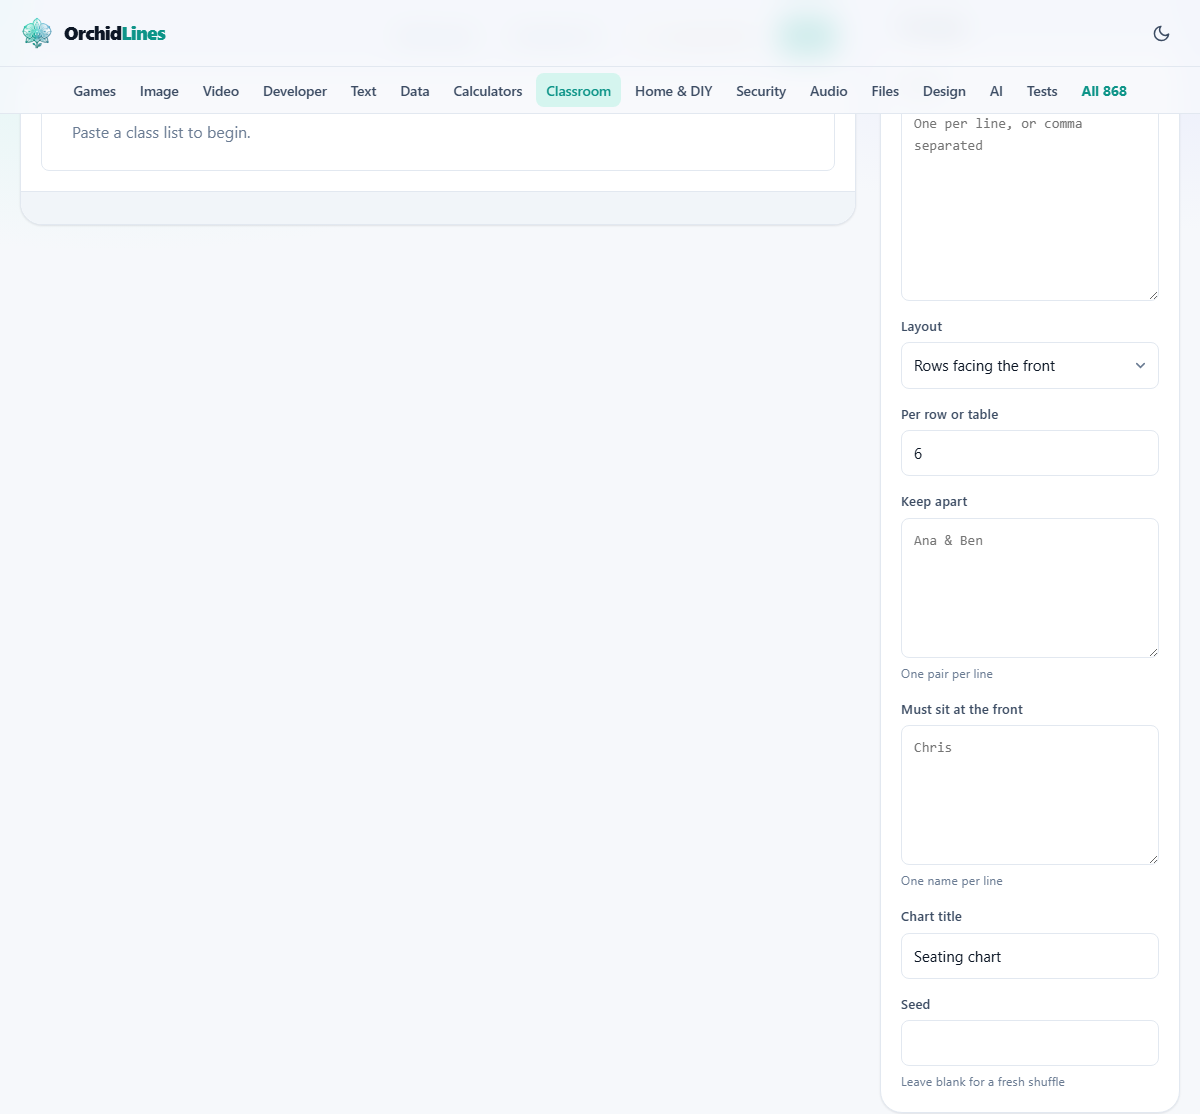Go to the Calculators category
The image size is (1200, 1114).
pyautogui.click(x=488, y=91)
